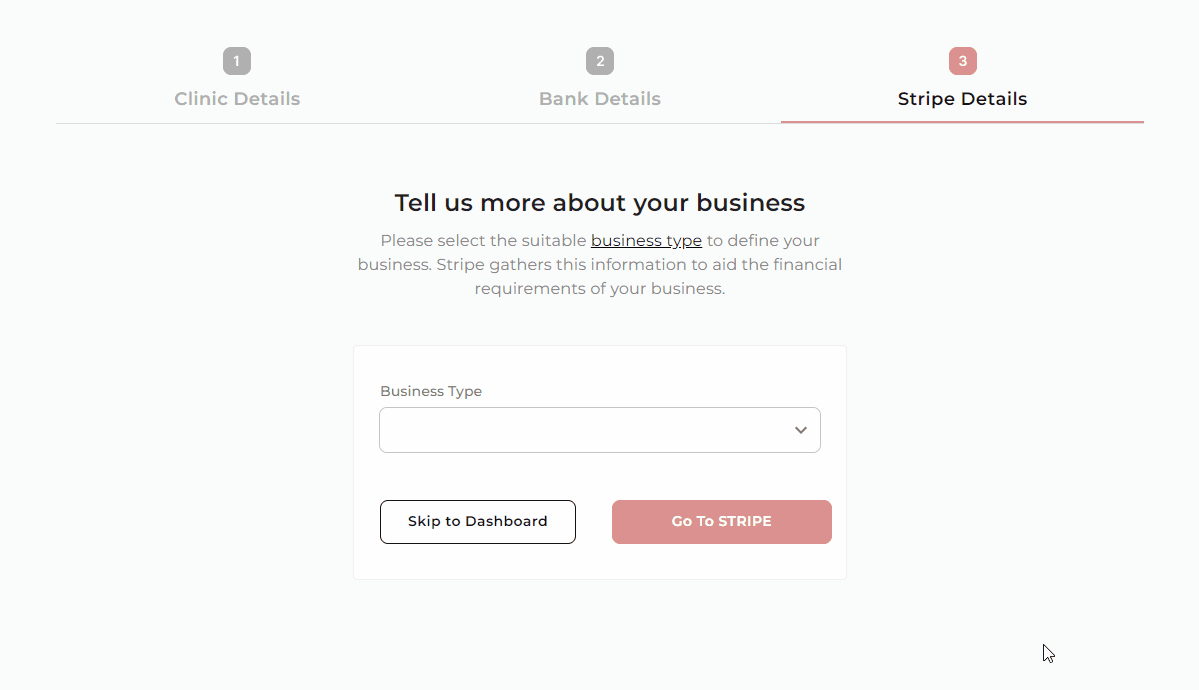The width and height of the screenshot is (1199, 690).
Task: Open the underlined business type link
Action: (646, 241)
